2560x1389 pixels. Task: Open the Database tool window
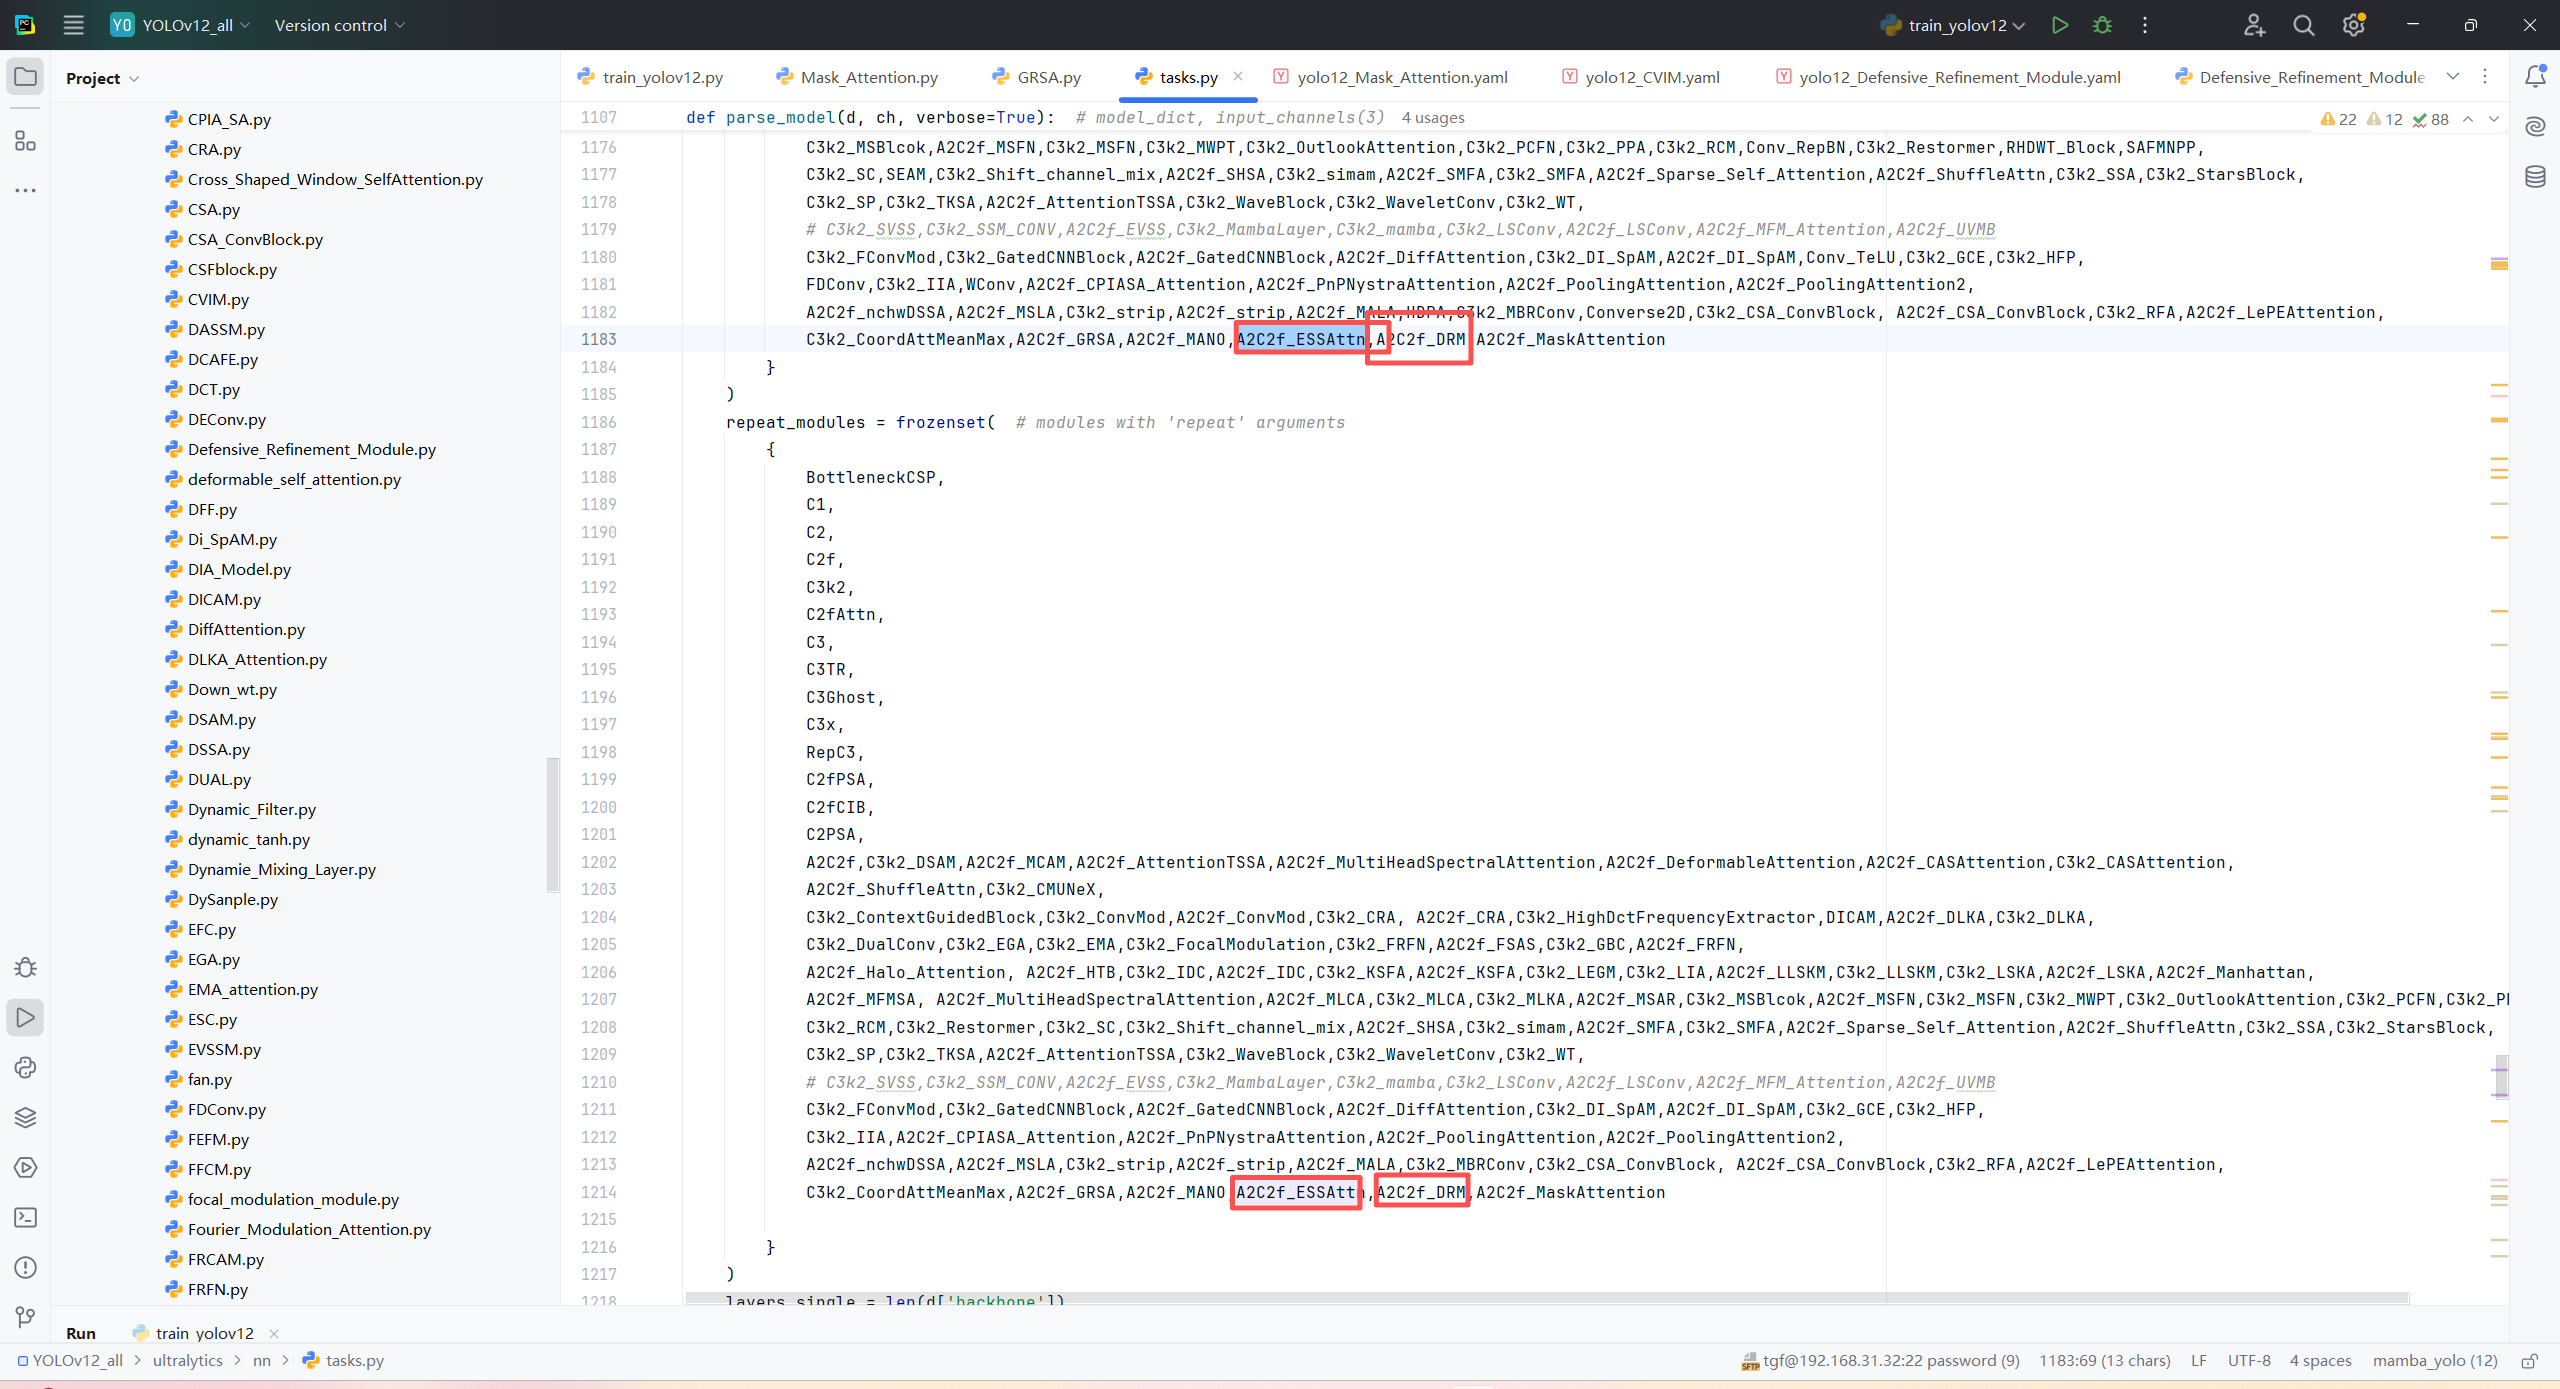click(x=2535, y=177)
